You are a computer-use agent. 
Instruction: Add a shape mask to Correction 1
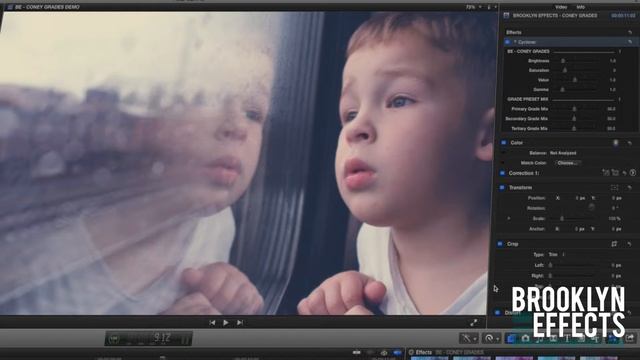[x=615, y=173]
